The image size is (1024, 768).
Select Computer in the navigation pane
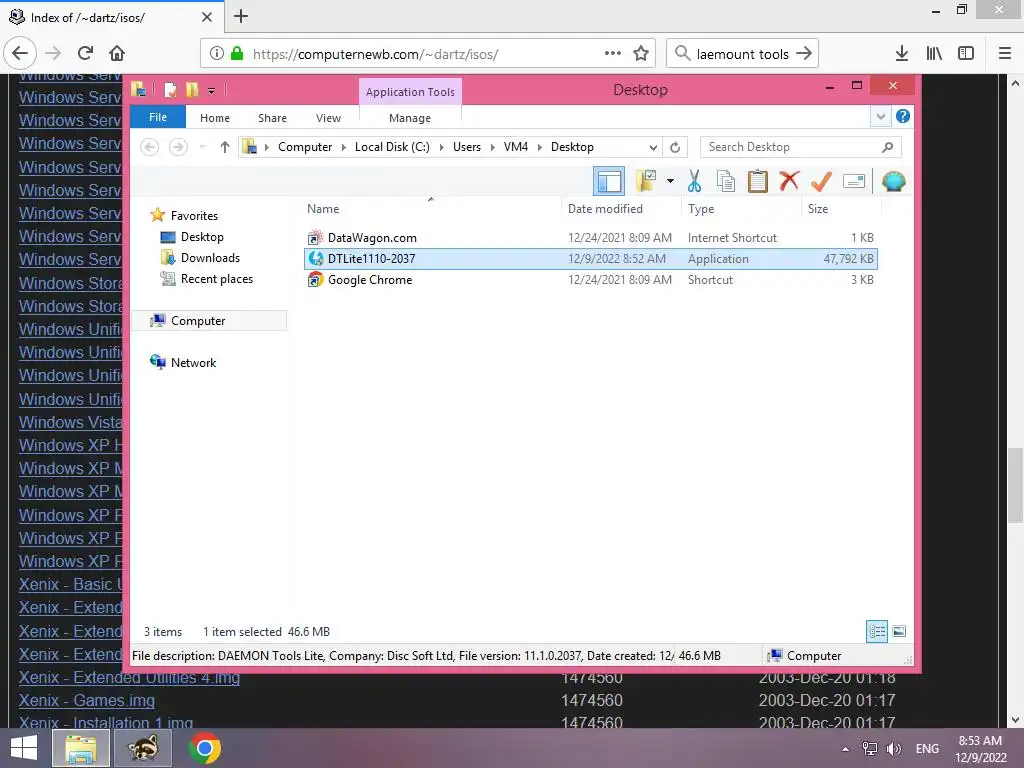tap(198, 321)
